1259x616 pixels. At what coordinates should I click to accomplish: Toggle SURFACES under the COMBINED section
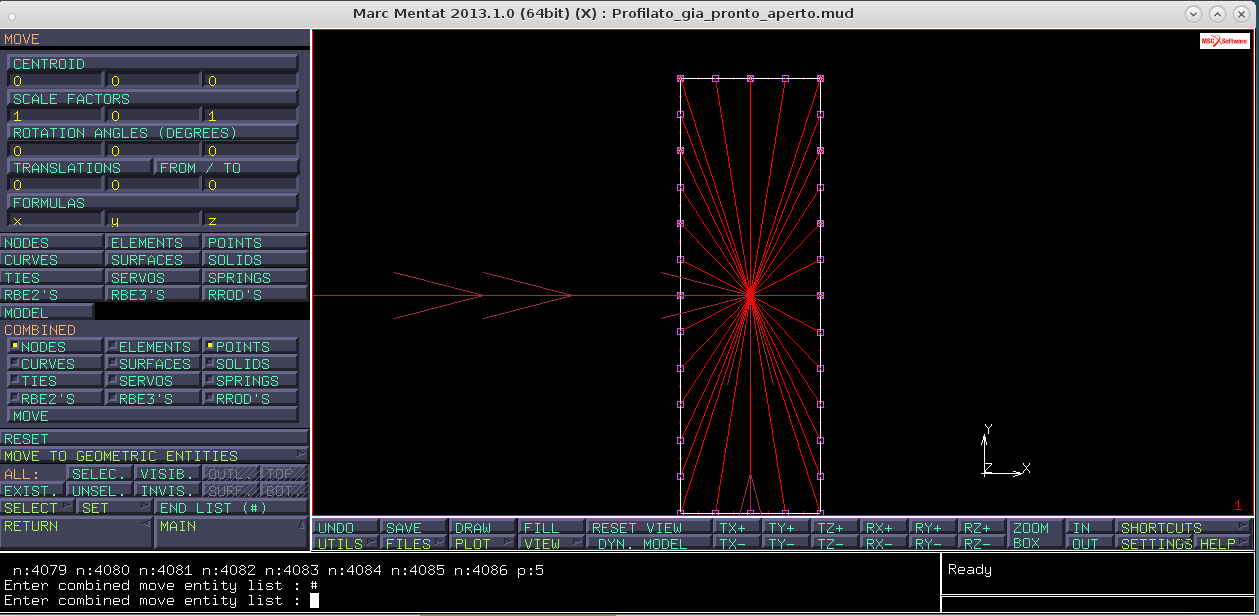tap(153, 364)
